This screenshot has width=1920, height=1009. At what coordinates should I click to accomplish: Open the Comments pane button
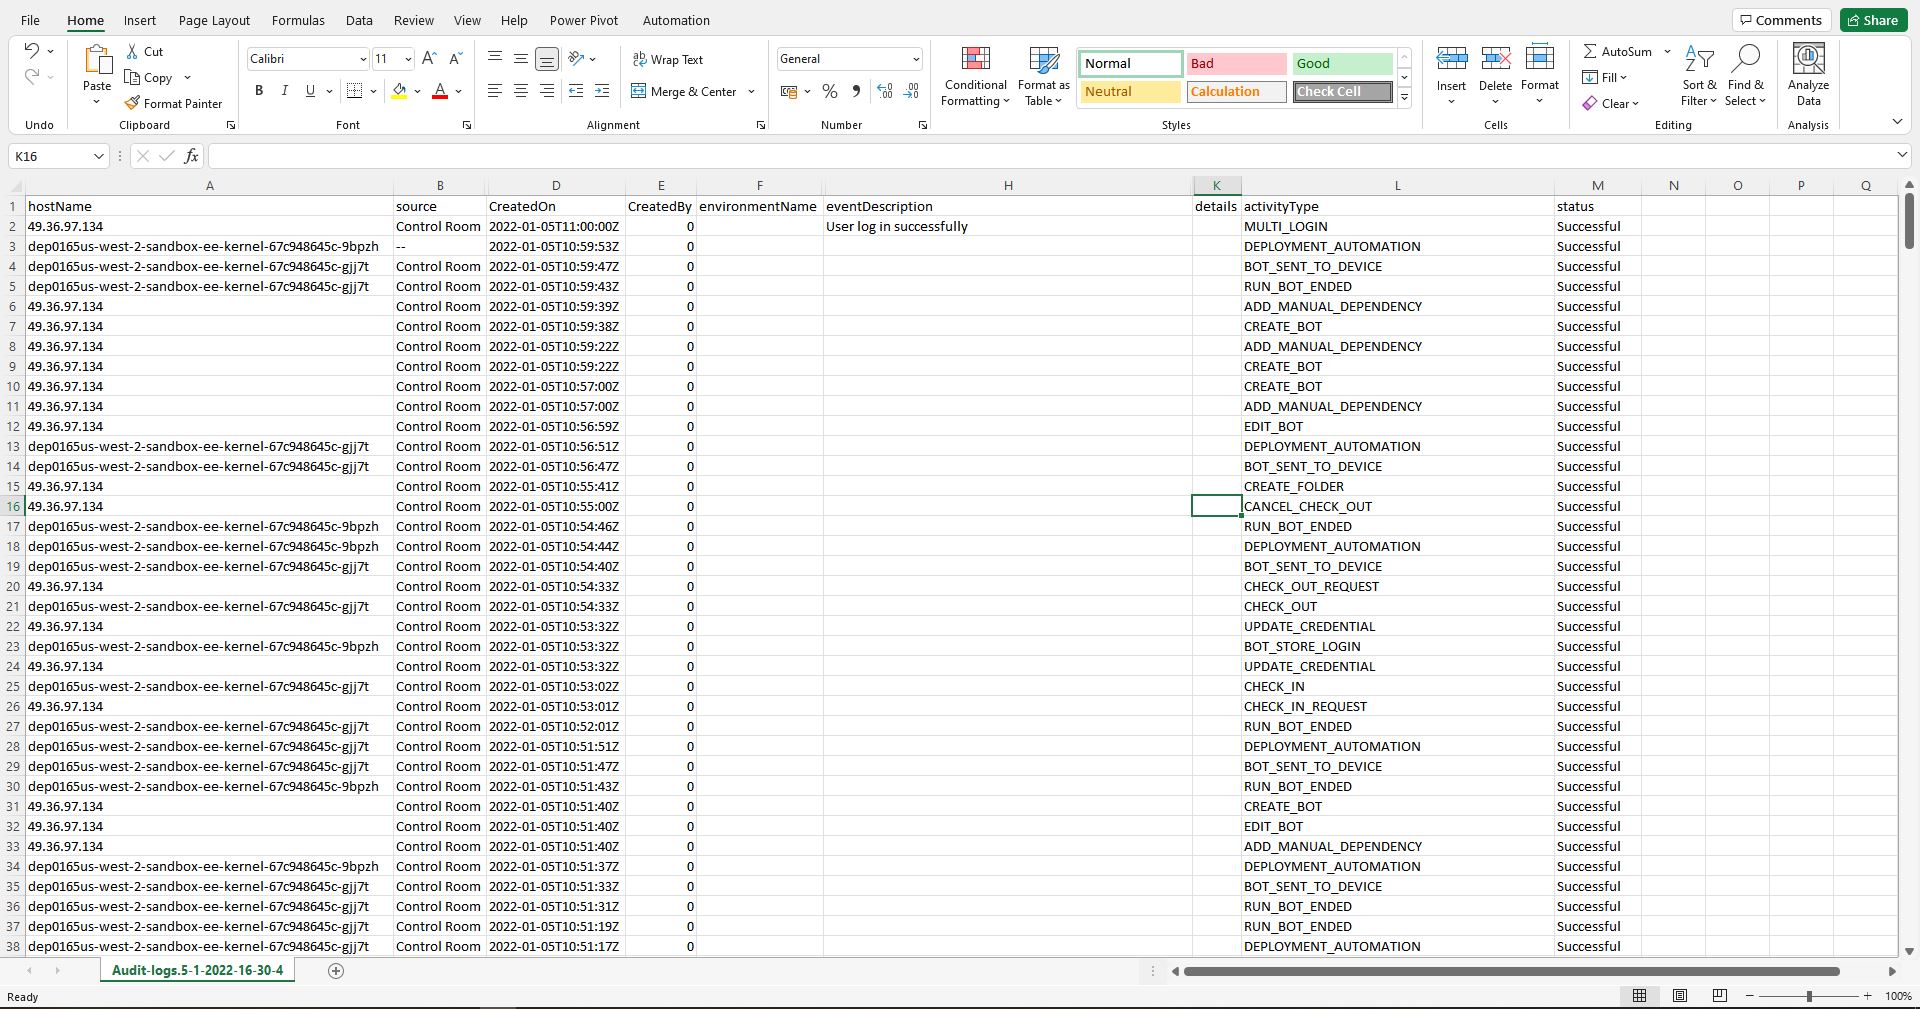[1781, 20]
